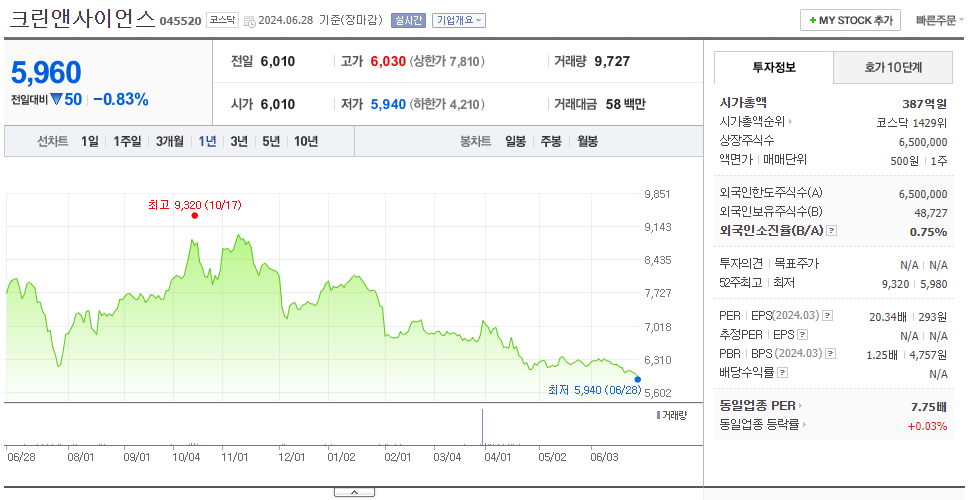Click the 거래량 legend in the volume chart
968x500 pixels.
[671, 415]
